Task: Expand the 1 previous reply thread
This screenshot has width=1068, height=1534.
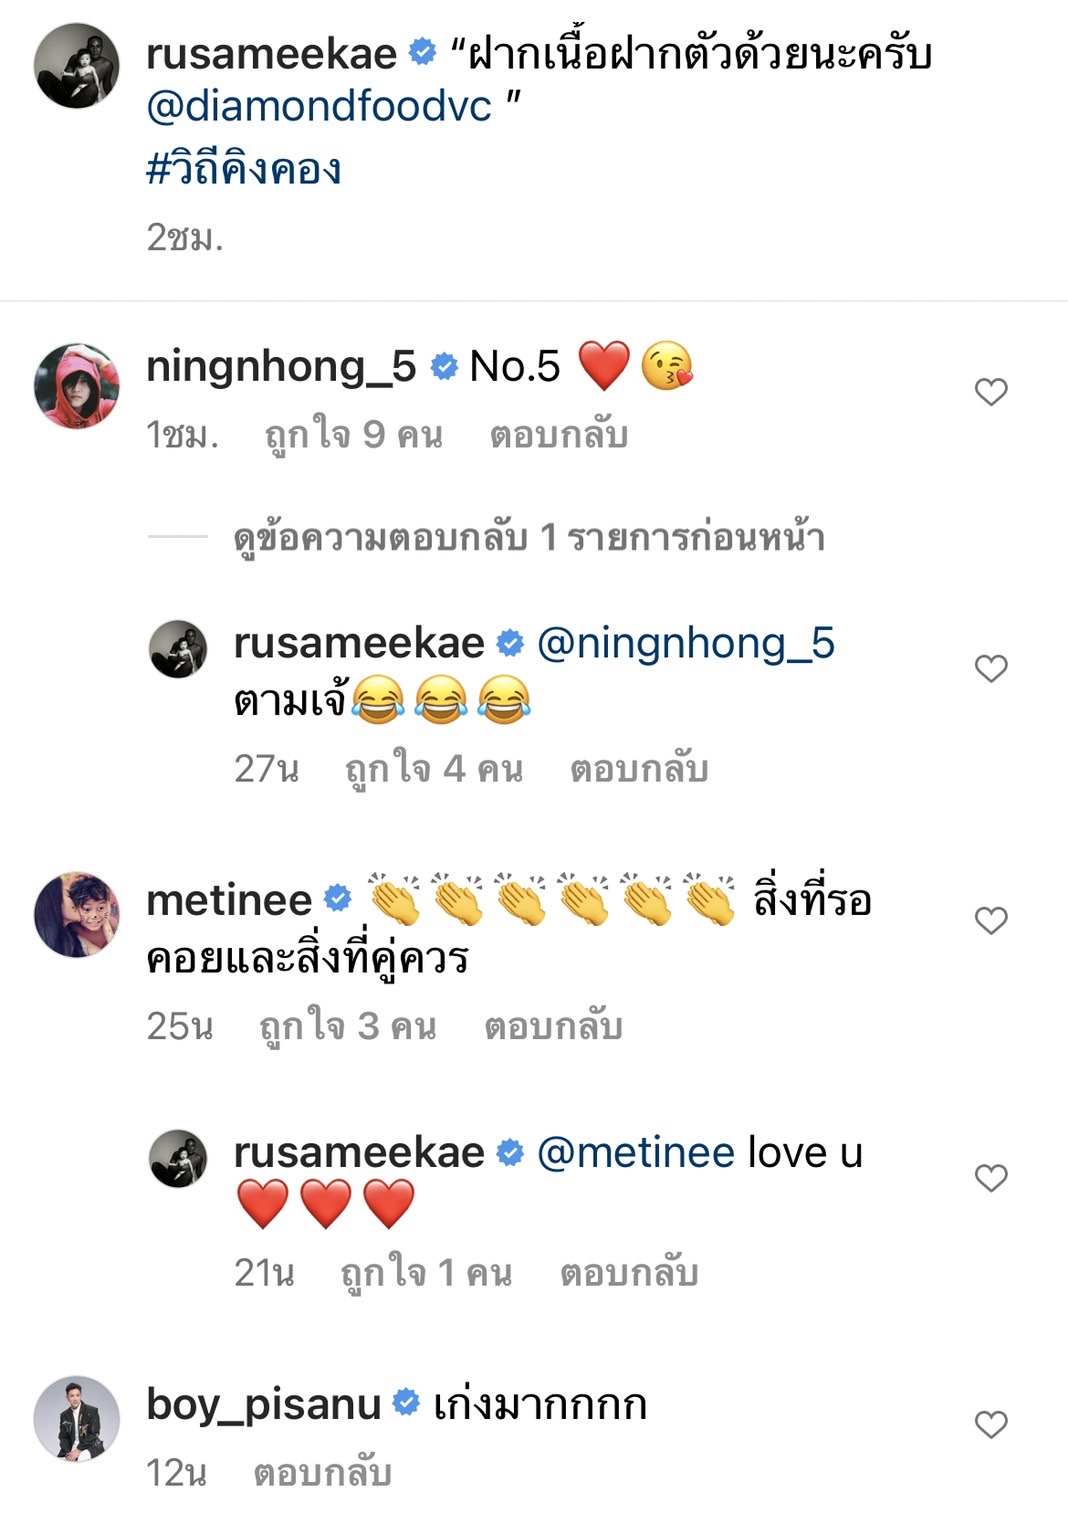Action: (x=528, y=538)
